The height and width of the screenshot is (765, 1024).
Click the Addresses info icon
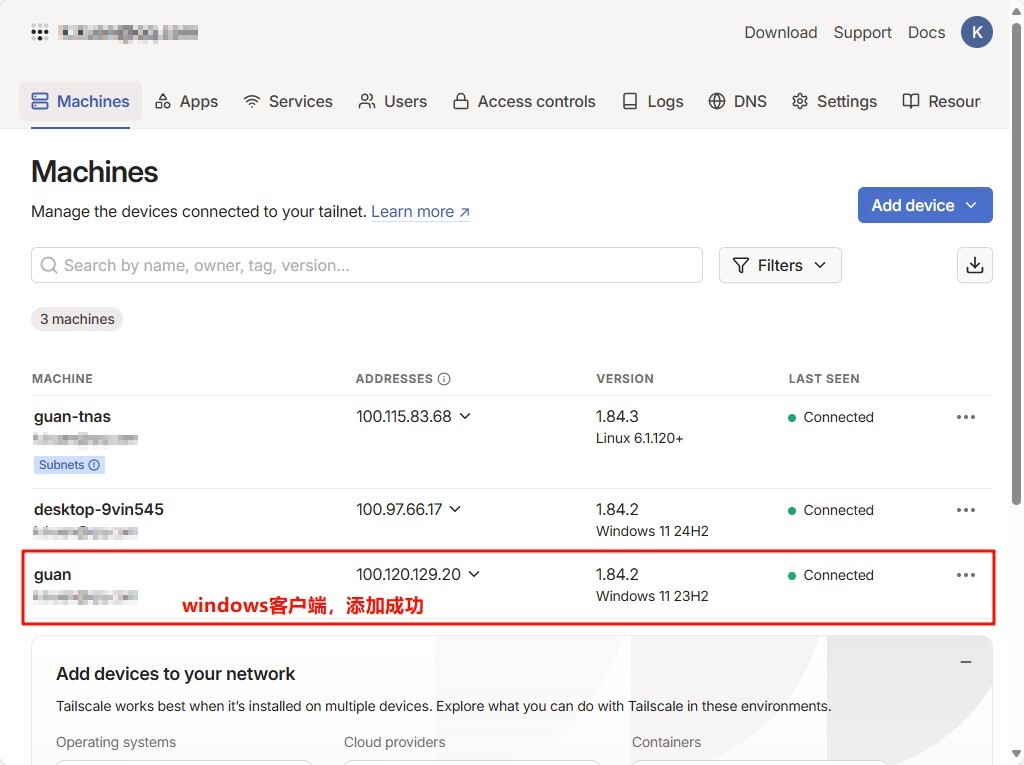(444, 379)
